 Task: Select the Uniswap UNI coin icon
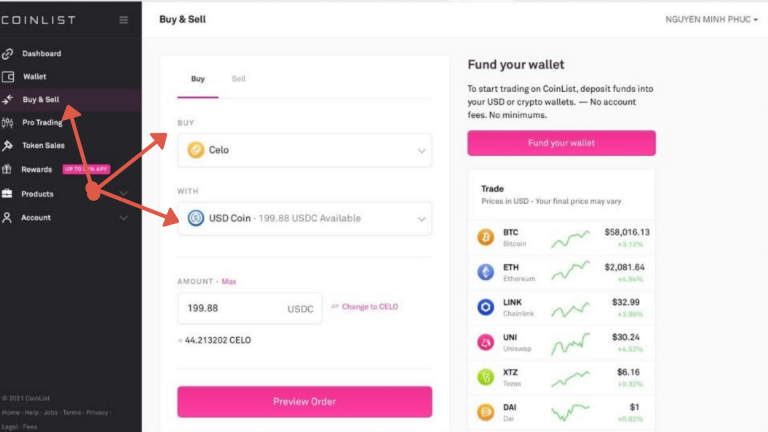coord(486,342)
